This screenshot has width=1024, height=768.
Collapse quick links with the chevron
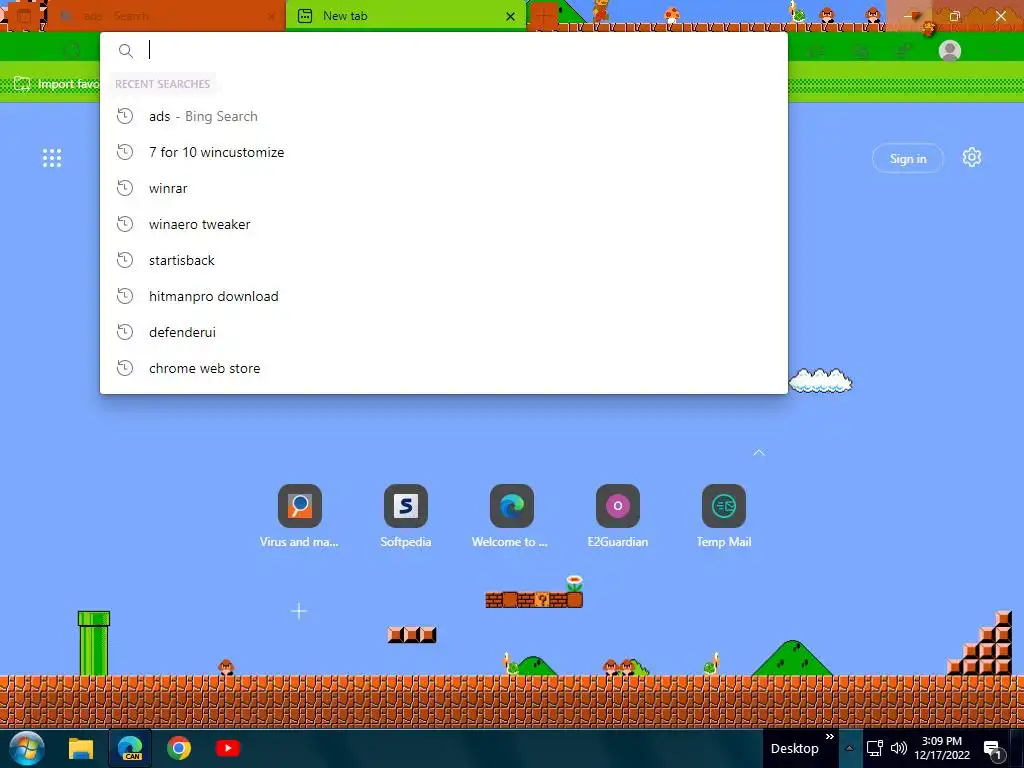[x=759, y=453]
